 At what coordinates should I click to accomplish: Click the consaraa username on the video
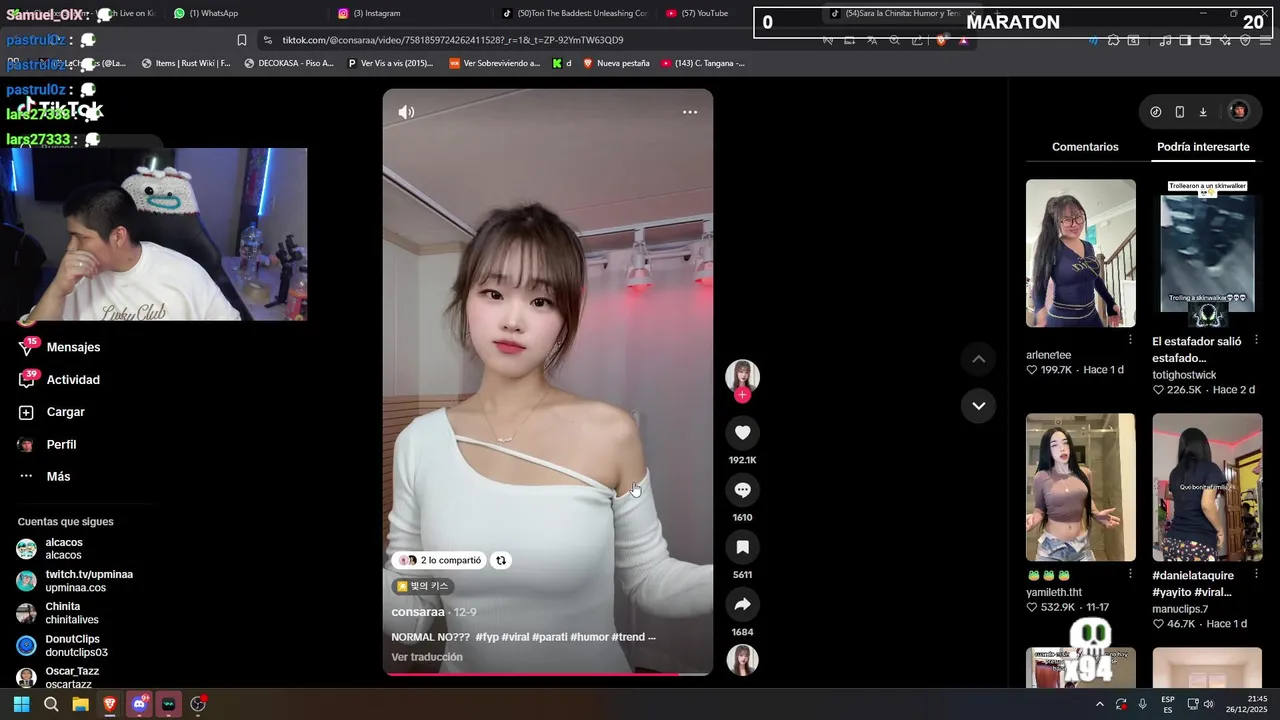(418, 612)
